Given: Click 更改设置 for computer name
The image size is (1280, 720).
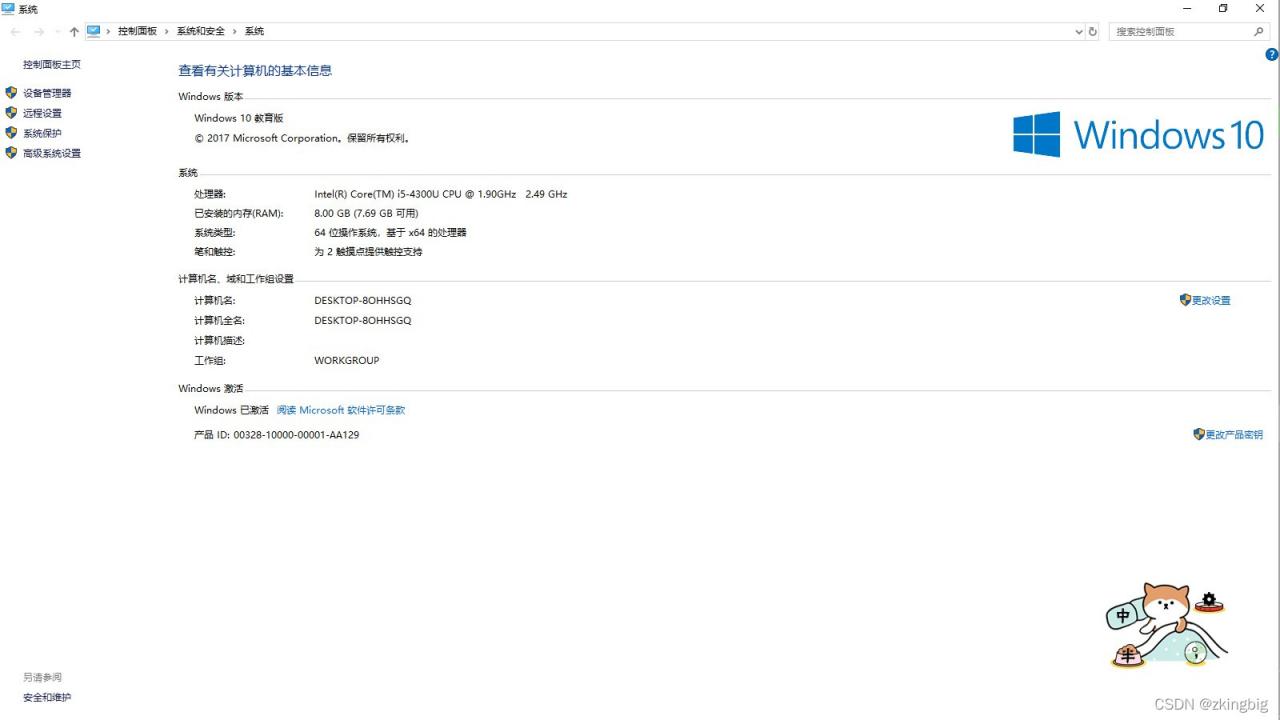Looking at the screenshot, I should (1211, 300).
